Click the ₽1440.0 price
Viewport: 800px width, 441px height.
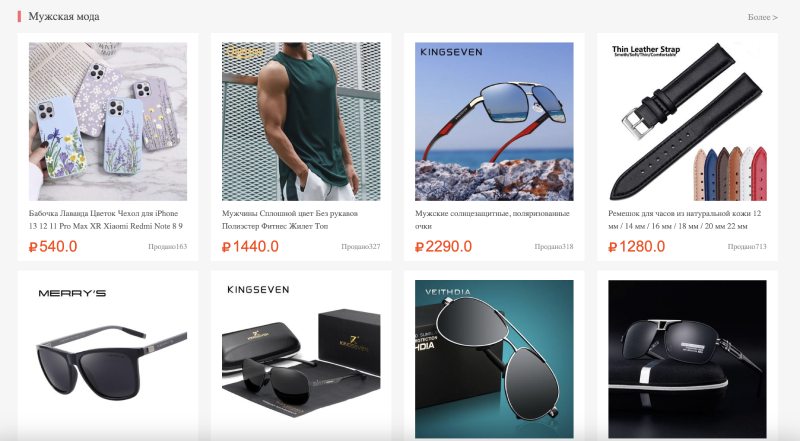pyautogui.click(x=250, y=247)
